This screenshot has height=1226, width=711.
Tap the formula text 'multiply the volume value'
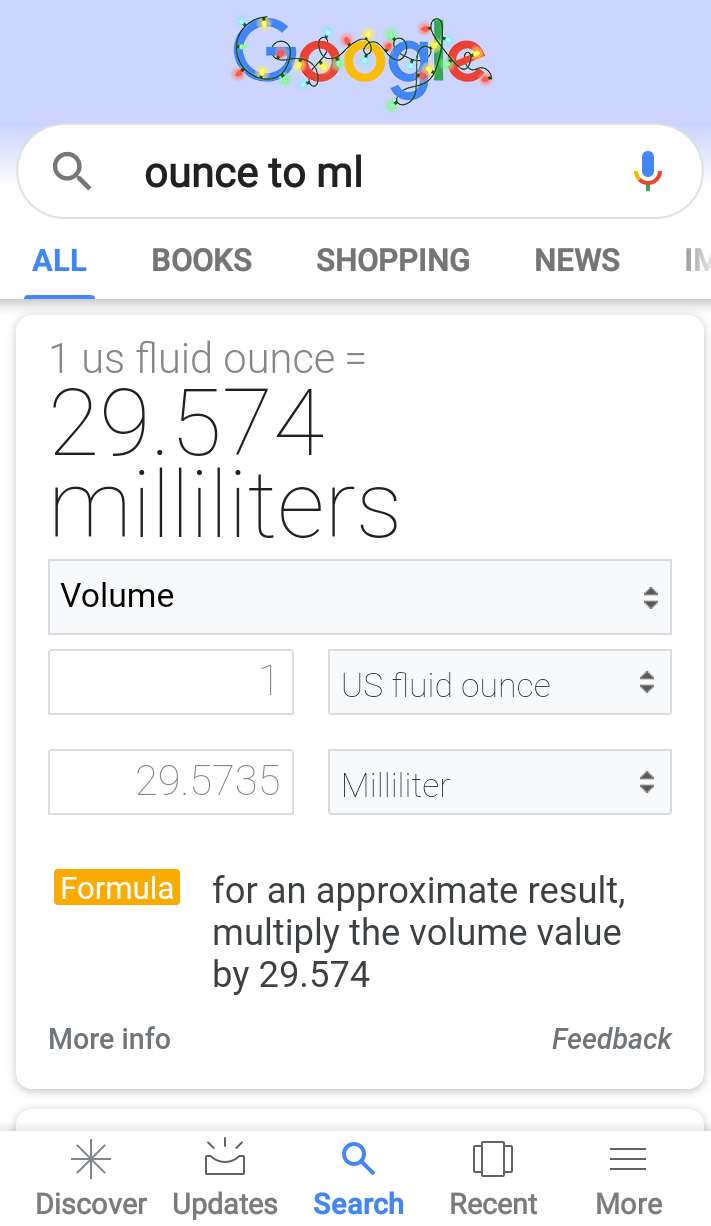(x=417, y=933)
